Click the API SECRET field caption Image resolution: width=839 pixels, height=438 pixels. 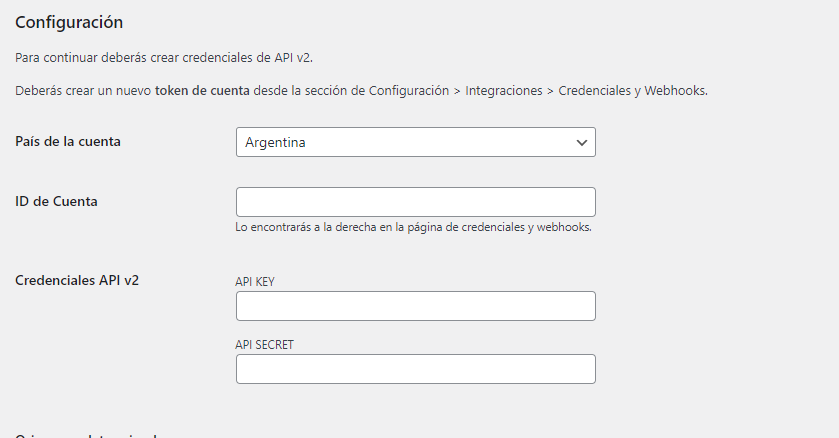tap(264, 345)
